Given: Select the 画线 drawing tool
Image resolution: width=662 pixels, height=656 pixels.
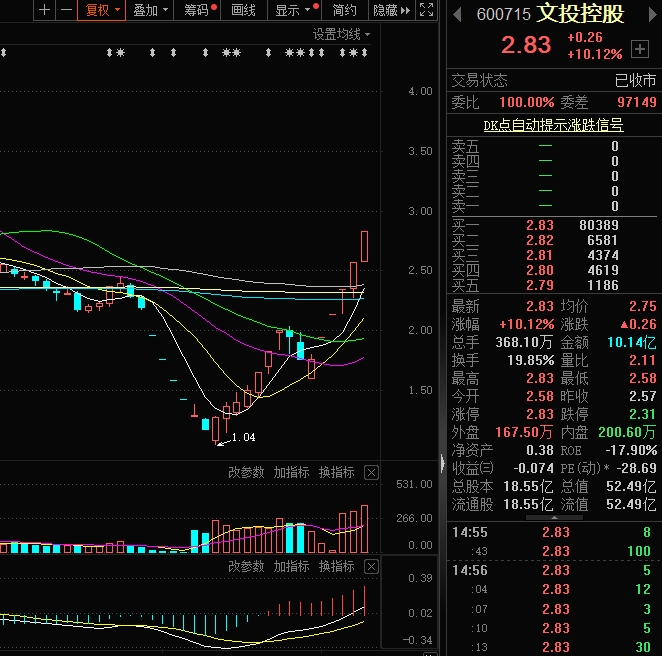Looking at the screenshot, I should click(244, 10).
